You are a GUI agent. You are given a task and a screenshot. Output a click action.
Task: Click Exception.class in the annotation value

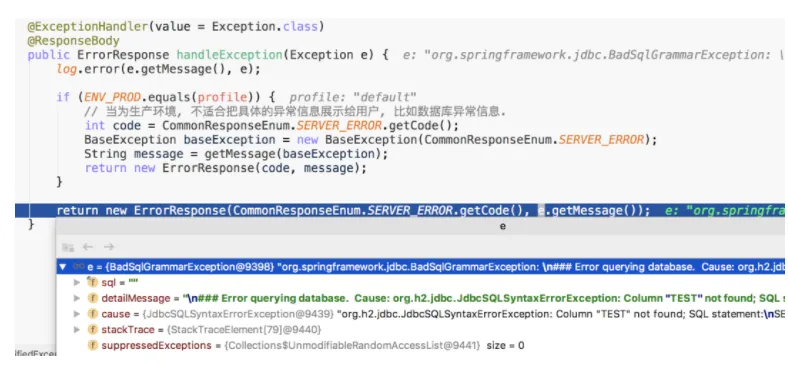[265, 26]
